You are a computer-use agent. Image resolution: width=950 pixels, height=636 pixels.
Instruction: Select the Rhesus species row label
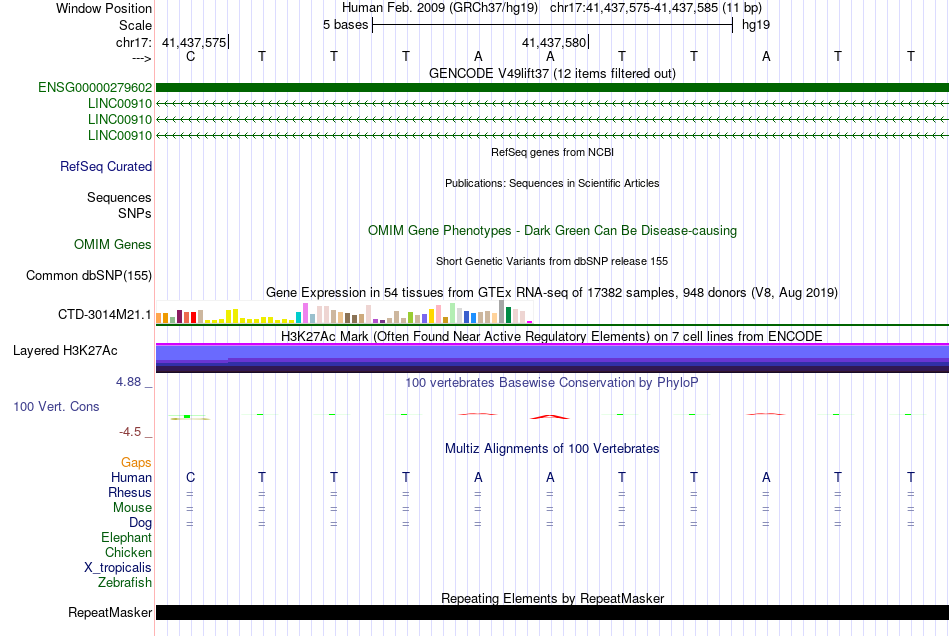coord(130,492)
